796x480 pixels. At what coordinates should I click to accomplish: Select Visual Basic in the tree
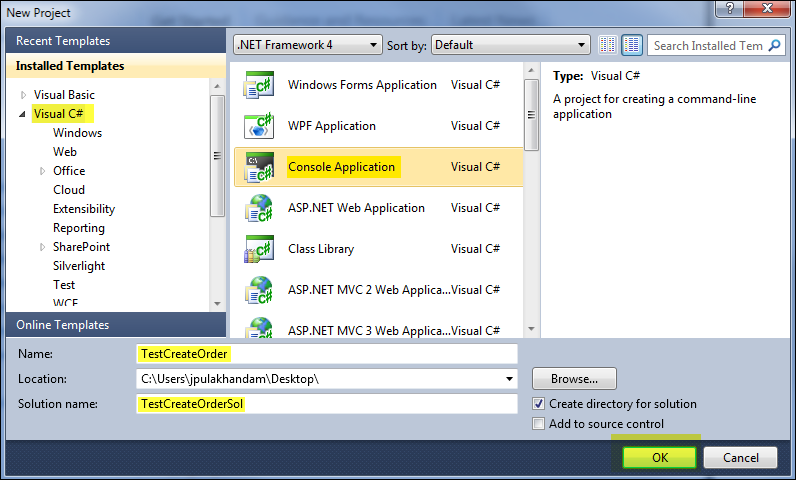(x=64, y=95)
